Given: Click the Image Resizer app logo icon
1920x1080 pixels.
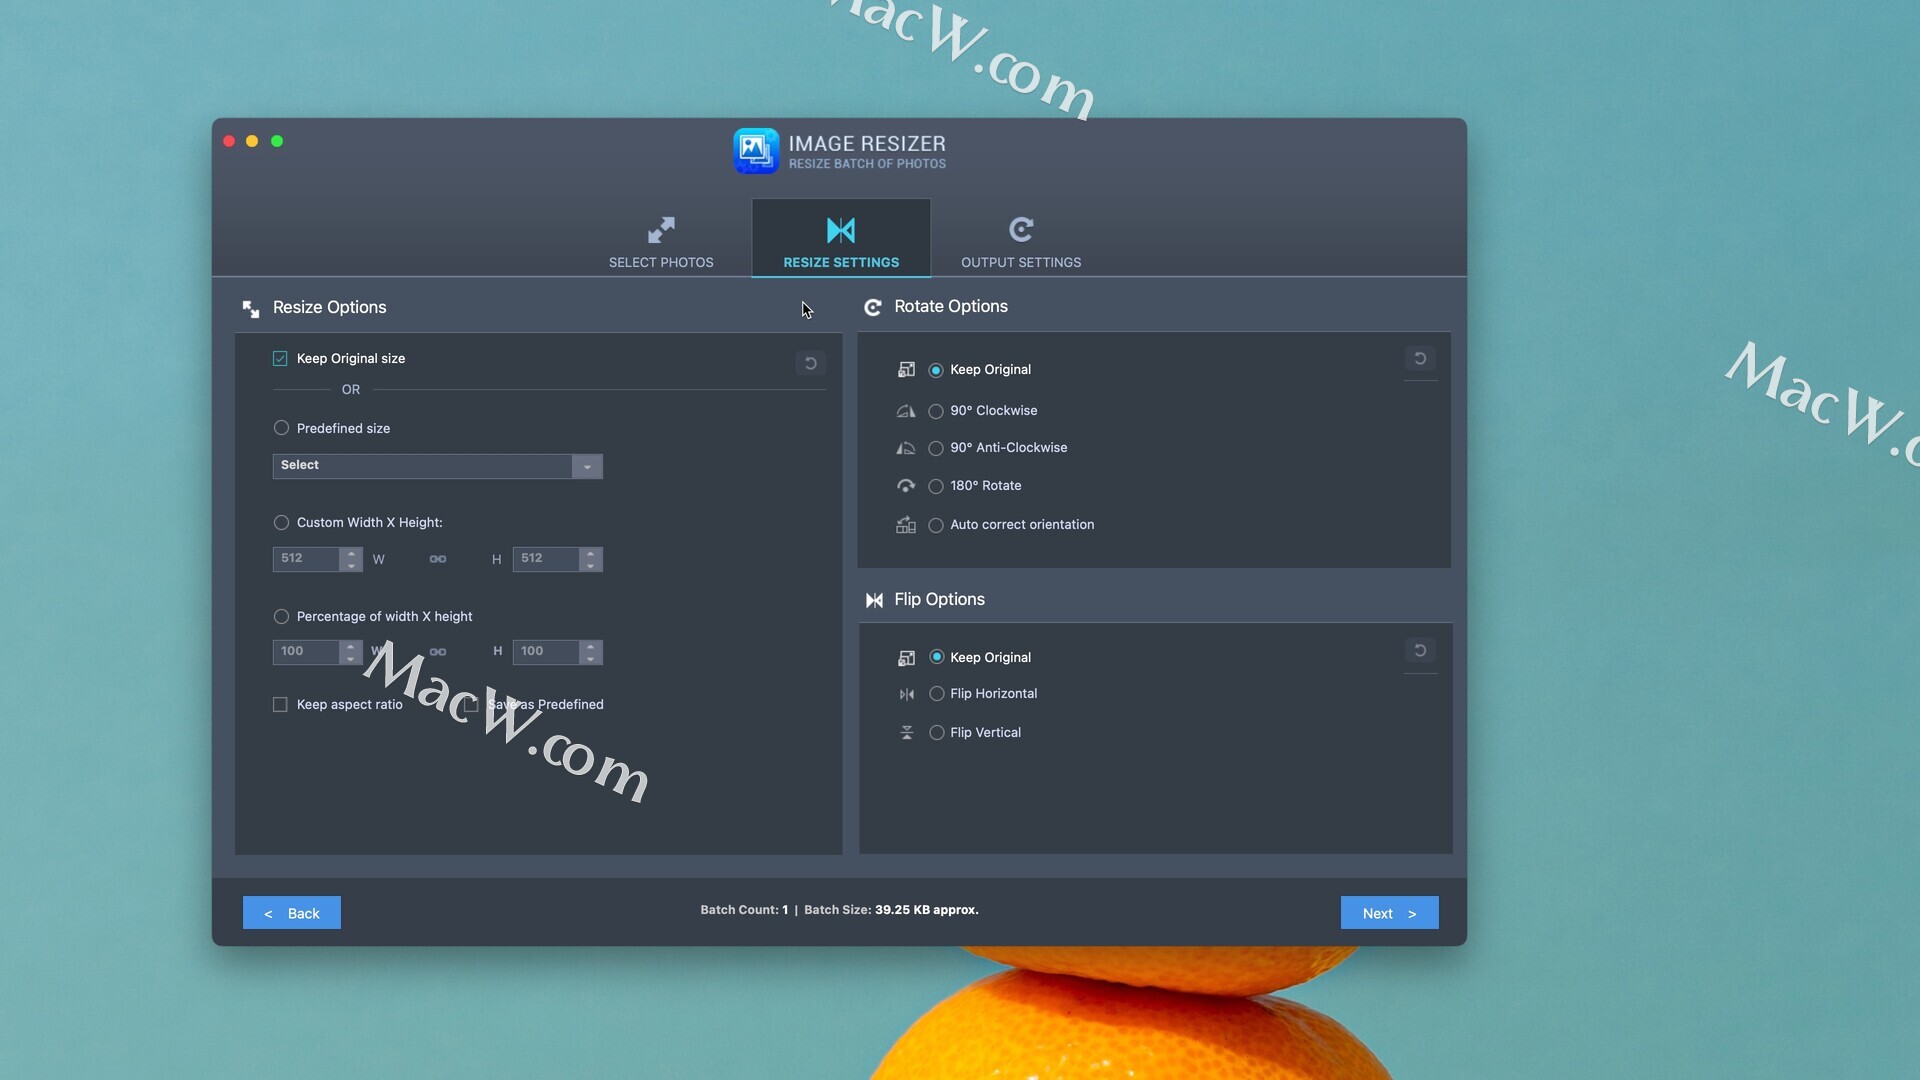Looking at the screenshot, I should coord(756,151).
